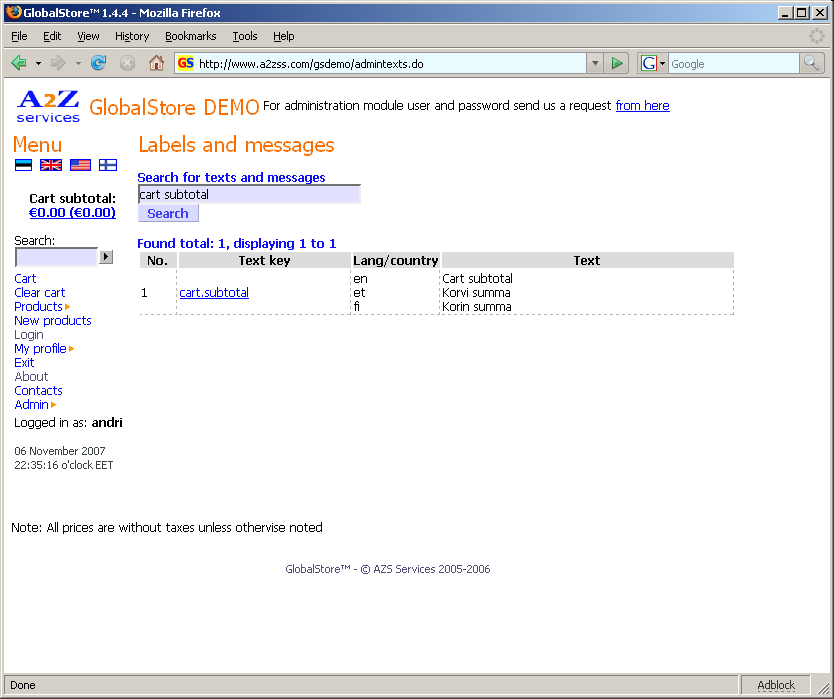The width and height of the screenshot is (834, 699).
Task: Click the sidebar search arrow button
Action: pyautogui.click(x=106, y=257)
